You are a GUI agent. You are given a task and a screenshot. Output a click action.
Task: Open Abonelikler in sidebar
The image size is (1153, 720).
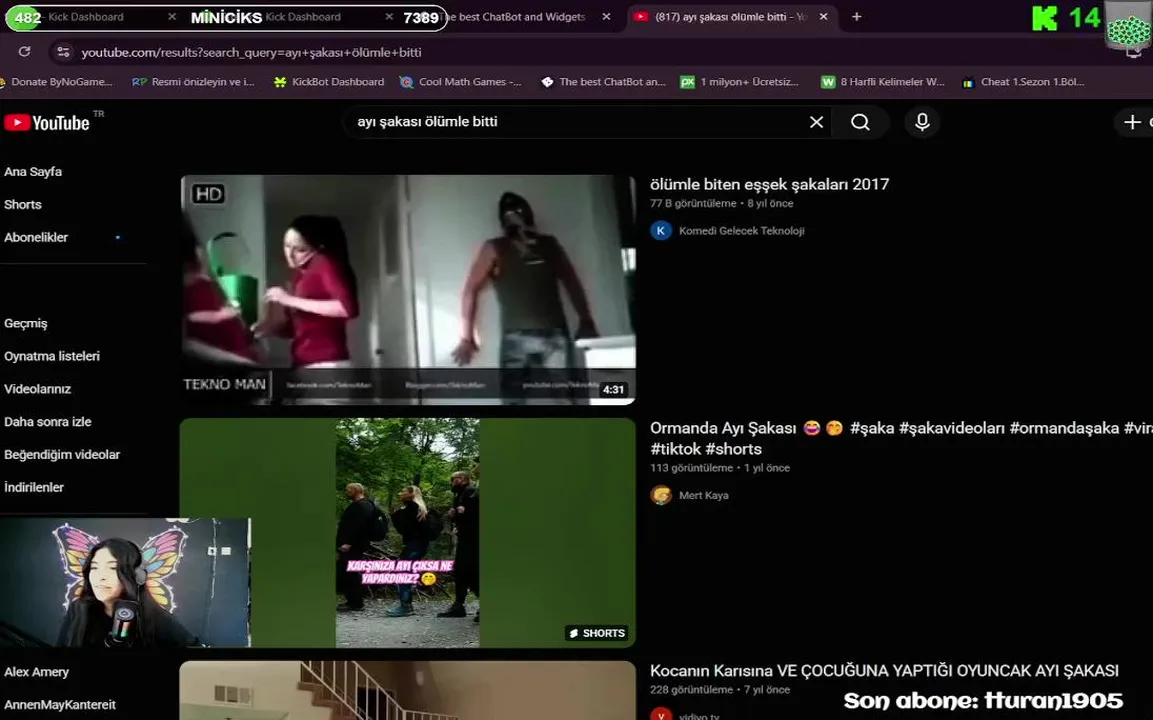pos(36,237)
